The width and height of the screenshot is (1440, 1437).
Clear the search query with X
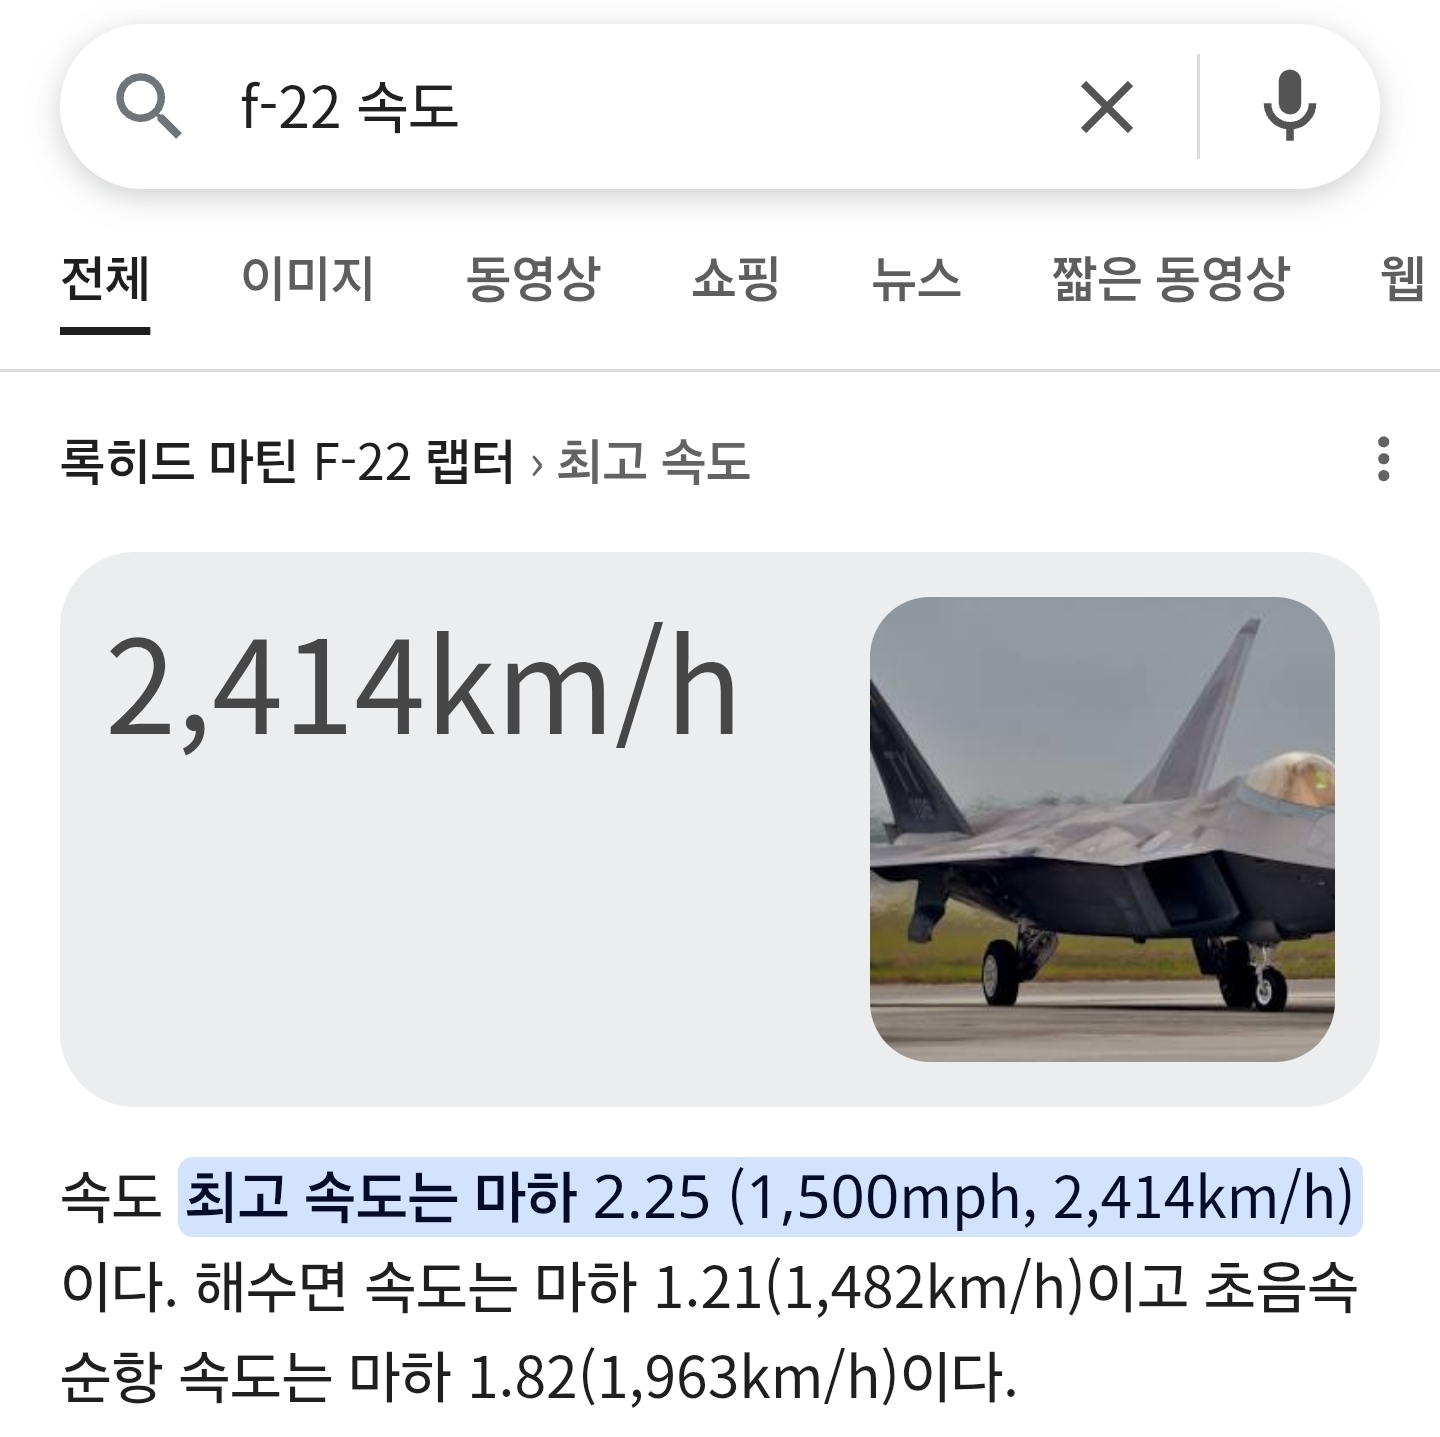click(1107, 107)
